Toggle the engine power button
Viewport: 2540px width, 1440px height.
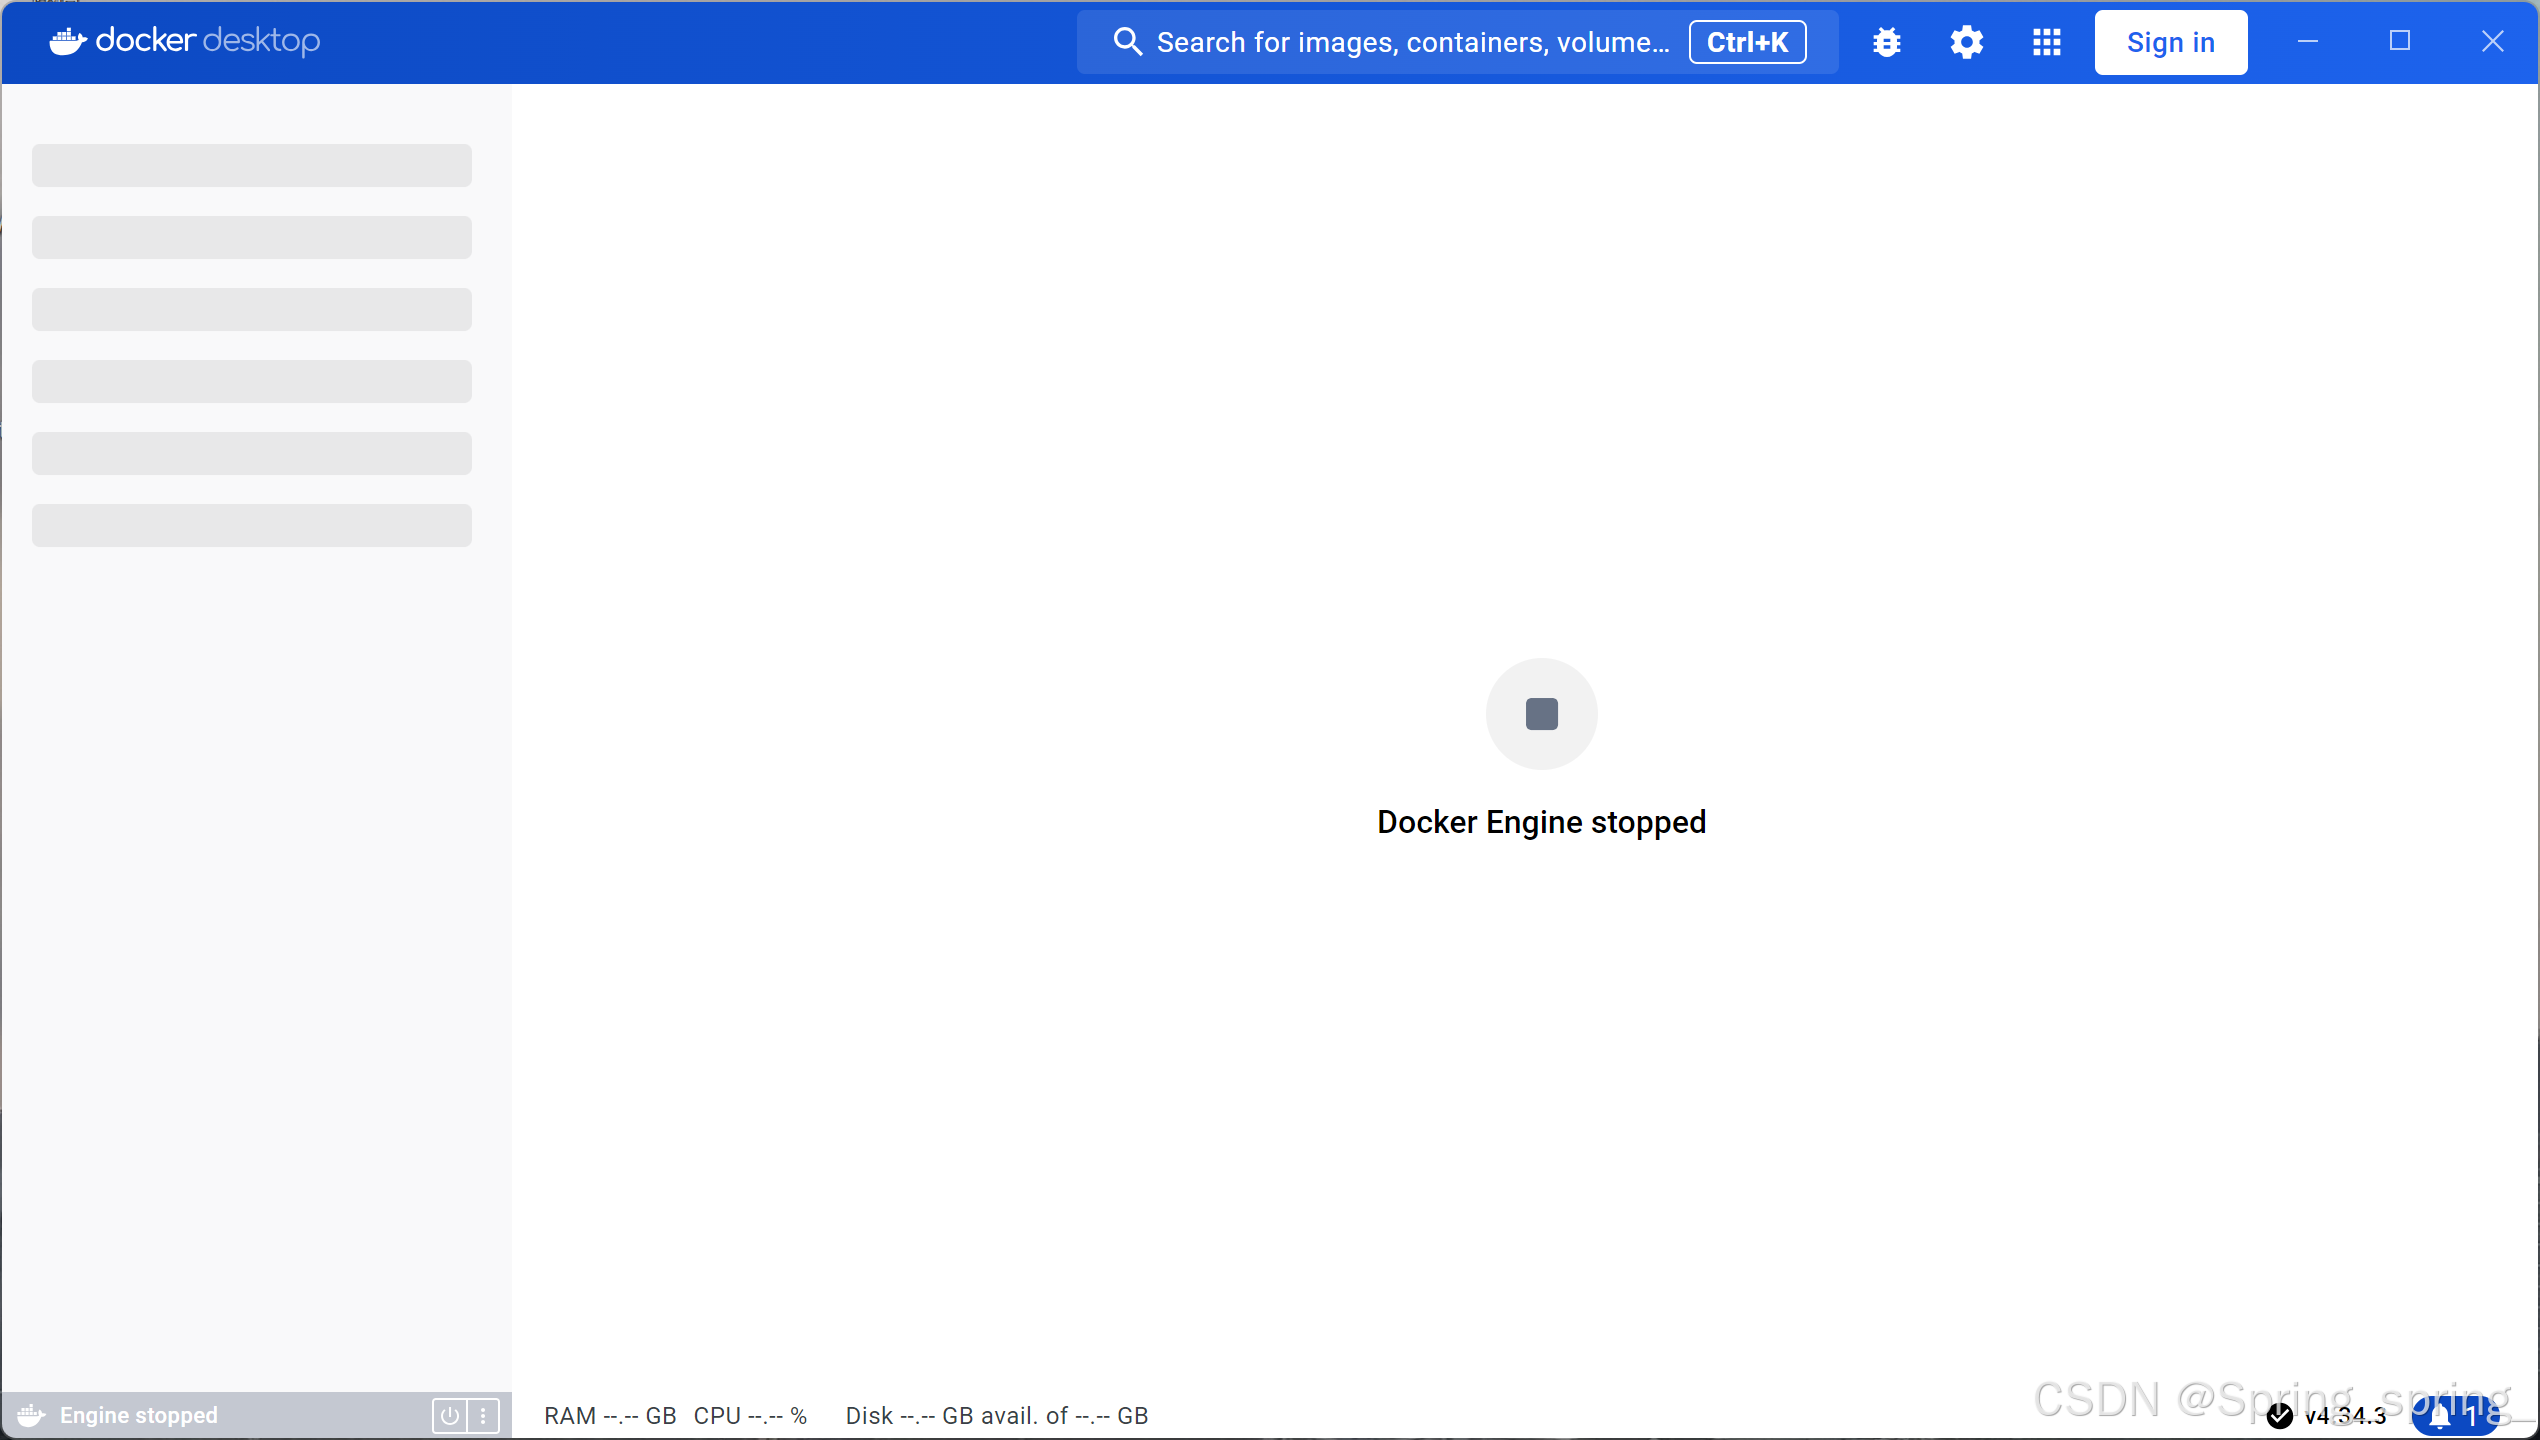coord(449,1415)
